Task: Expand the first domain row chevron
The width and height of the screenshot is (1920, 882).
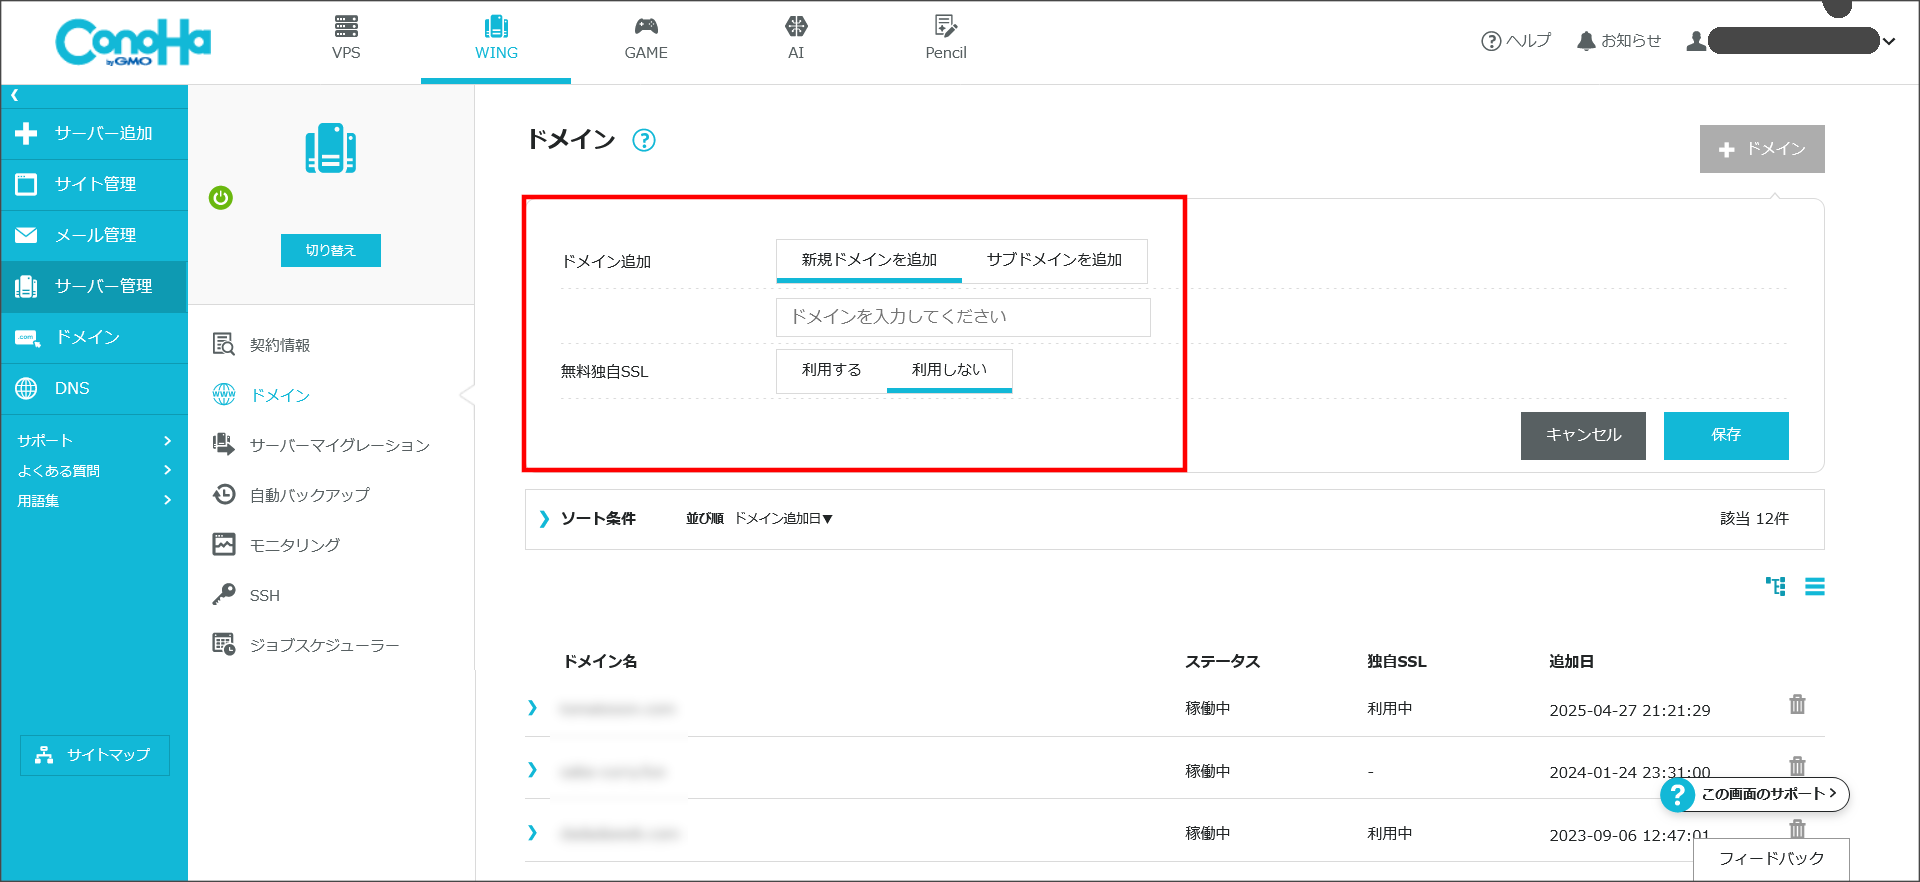Action: (x=532, y=708)
